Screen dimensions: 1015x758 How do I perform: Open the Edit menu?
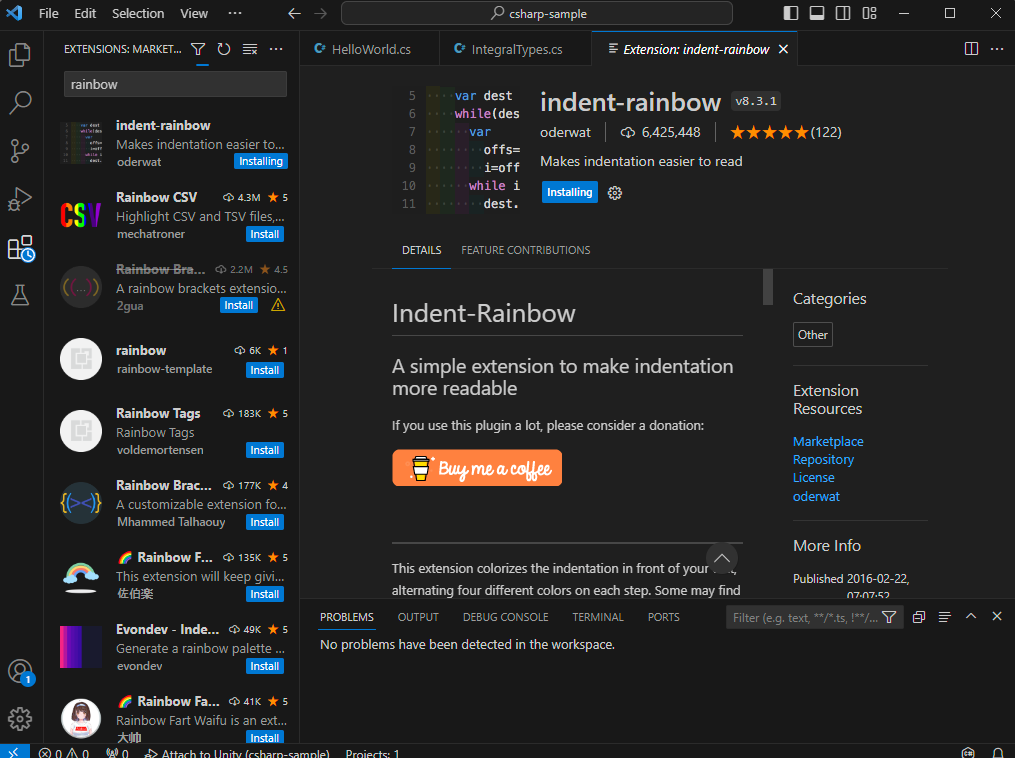85,14
